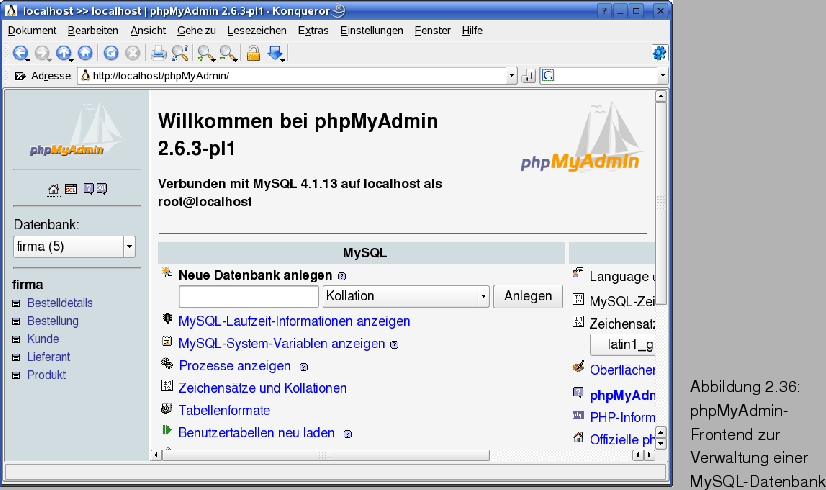Zoom in with the plus magnifier icon
The height and width of the screenshot is (490, 826).
pos(206,53)
